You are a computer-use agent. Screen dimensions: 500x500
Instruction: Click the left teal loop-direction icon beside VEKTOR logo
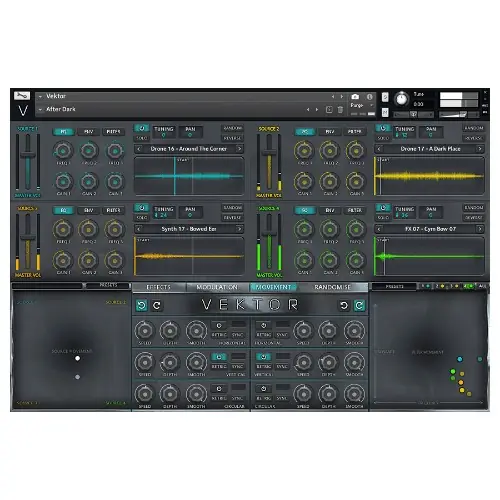(142, 305)
